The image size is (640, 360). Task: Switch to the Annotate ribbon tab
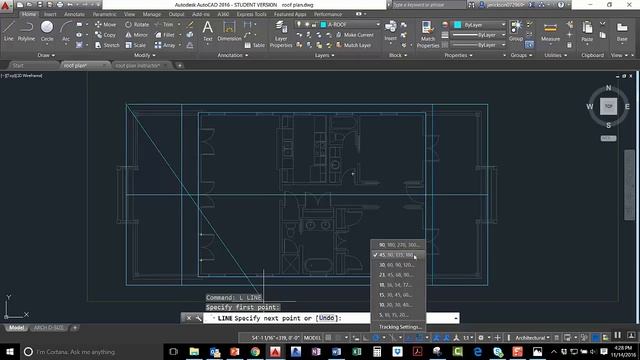[x=74, y=14]
